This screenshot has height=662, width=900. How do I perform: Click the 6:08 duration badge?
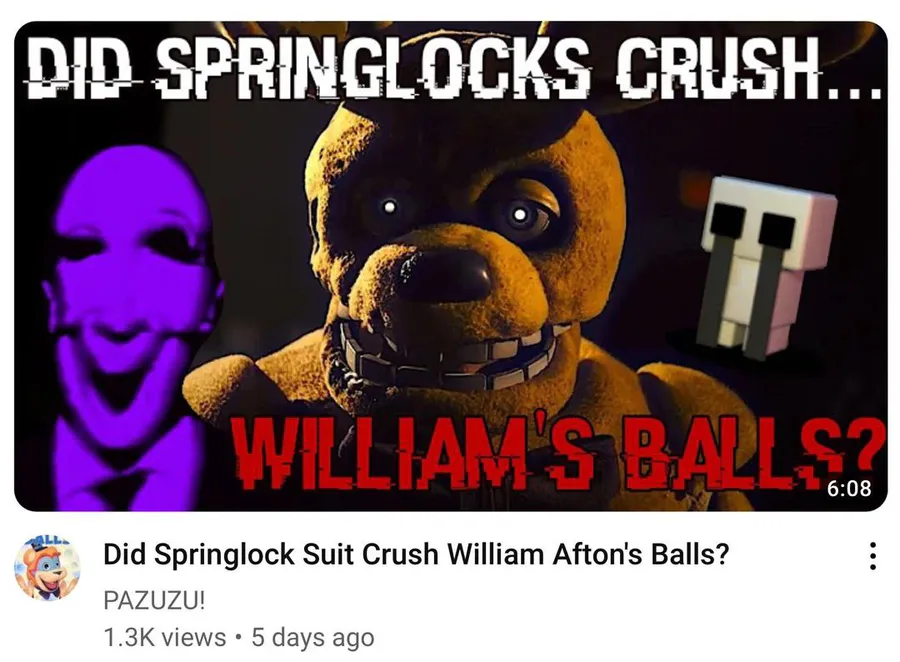(849, 488)
